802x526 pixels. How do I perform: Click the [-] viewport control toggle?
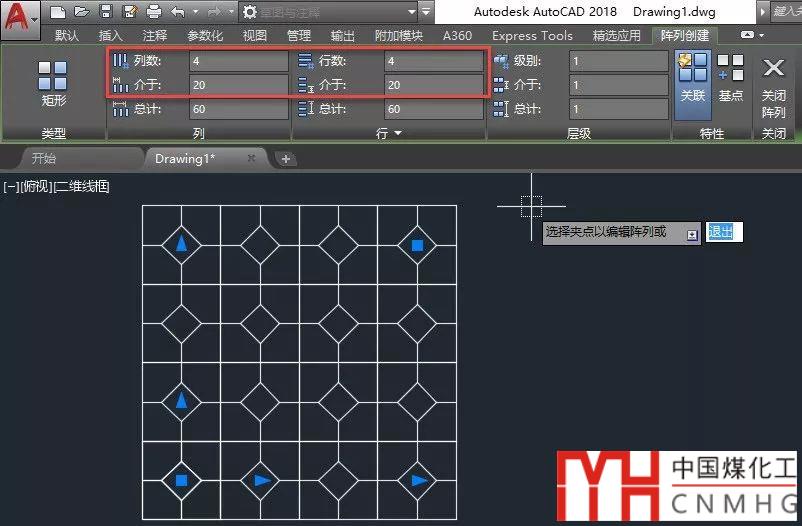tap(9, 187)
